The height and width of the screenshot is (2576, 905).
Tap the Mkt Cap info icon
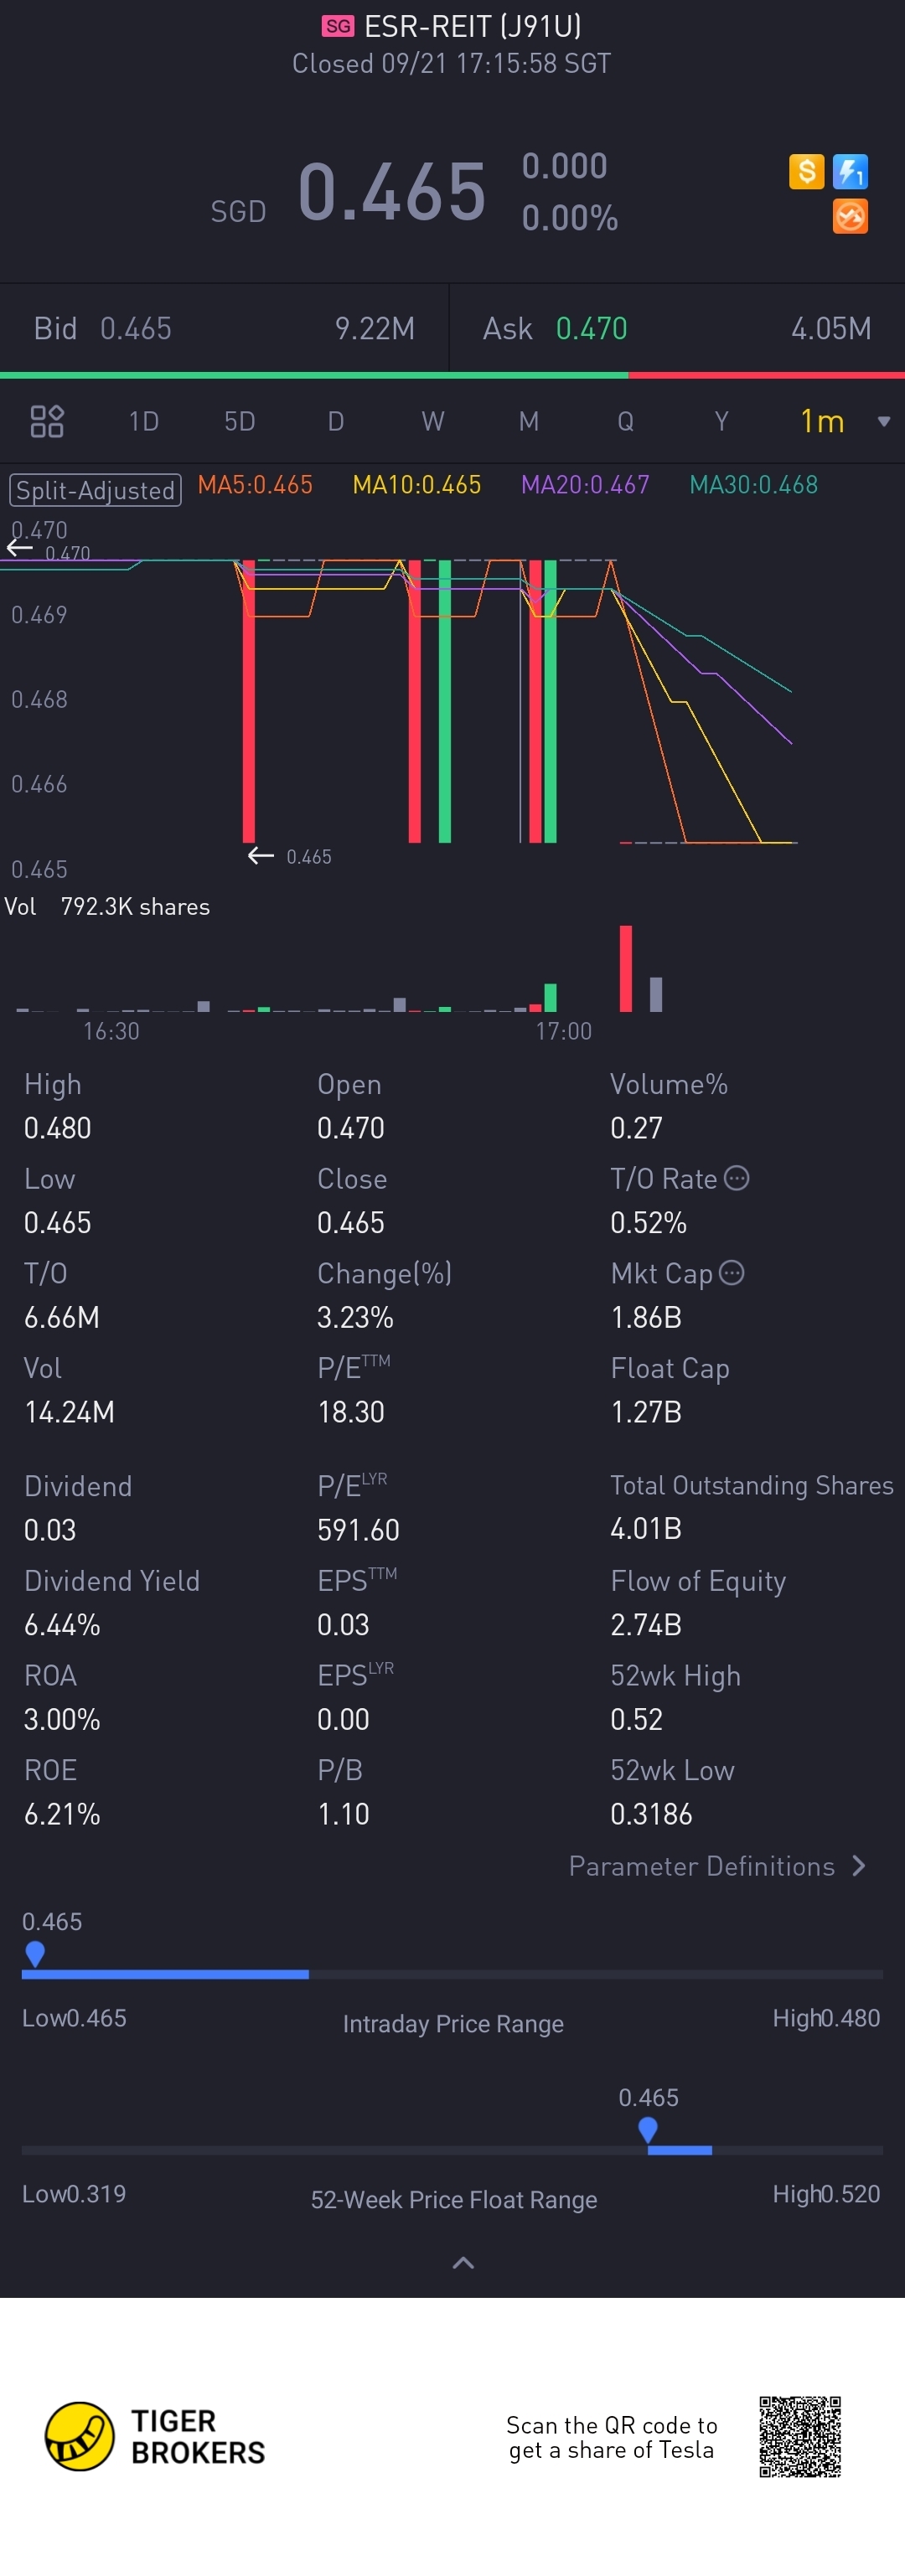pyautogui.click(x=732, y=1272)
